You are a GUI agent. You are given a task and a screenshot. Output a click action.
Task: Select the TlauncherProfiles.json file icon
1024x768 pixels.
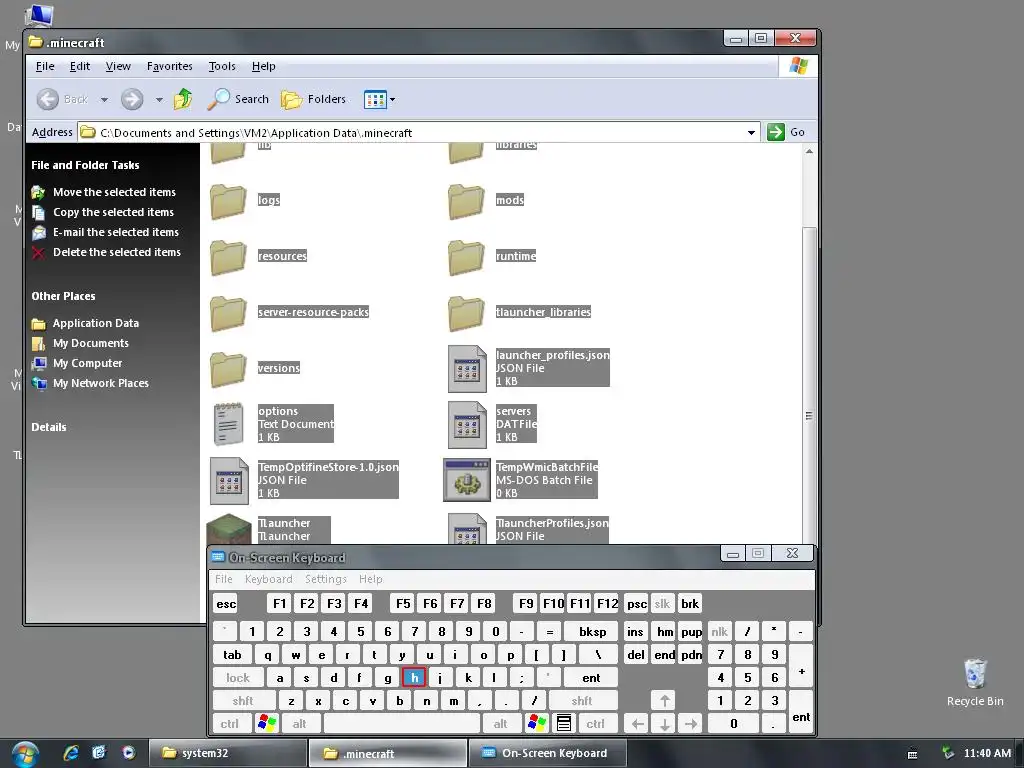[x=467, y=529]
